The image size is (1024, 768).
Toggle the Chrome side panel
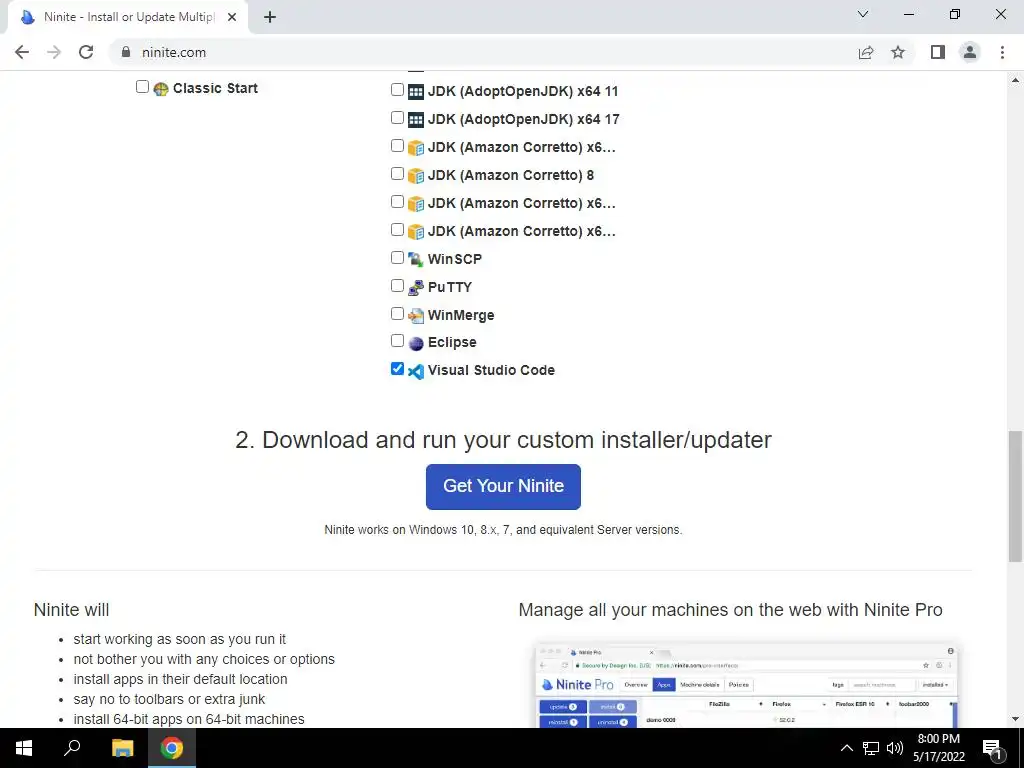pyautogui.click(x=938, y=52)
